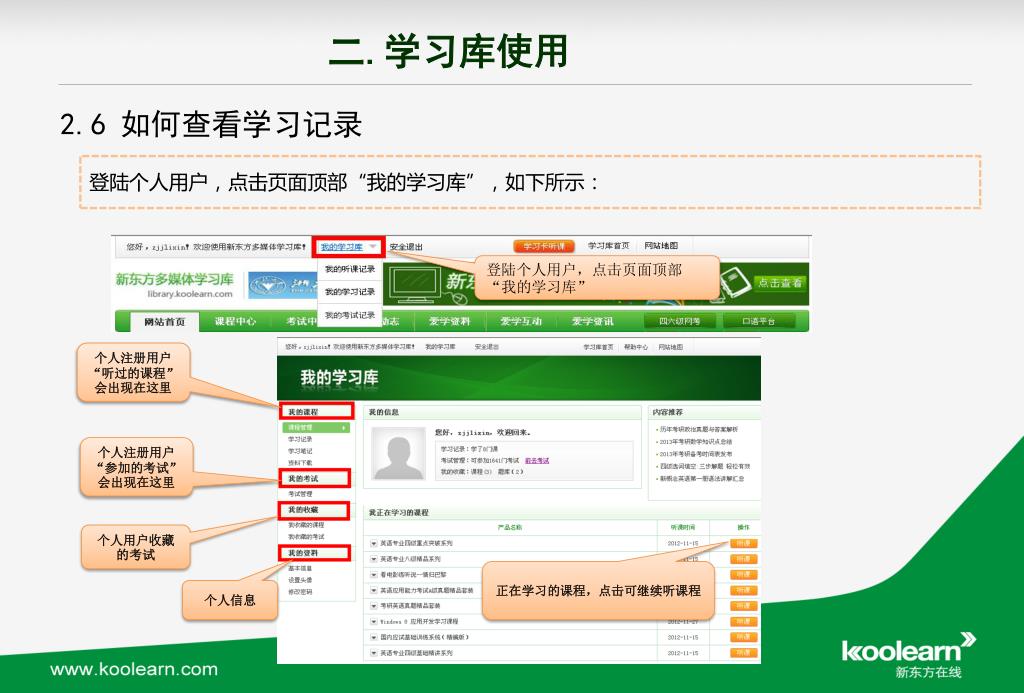The image size is (1024, 693).
Task: Click the www.koolearn.com footer text
Action: coord(134,669)
